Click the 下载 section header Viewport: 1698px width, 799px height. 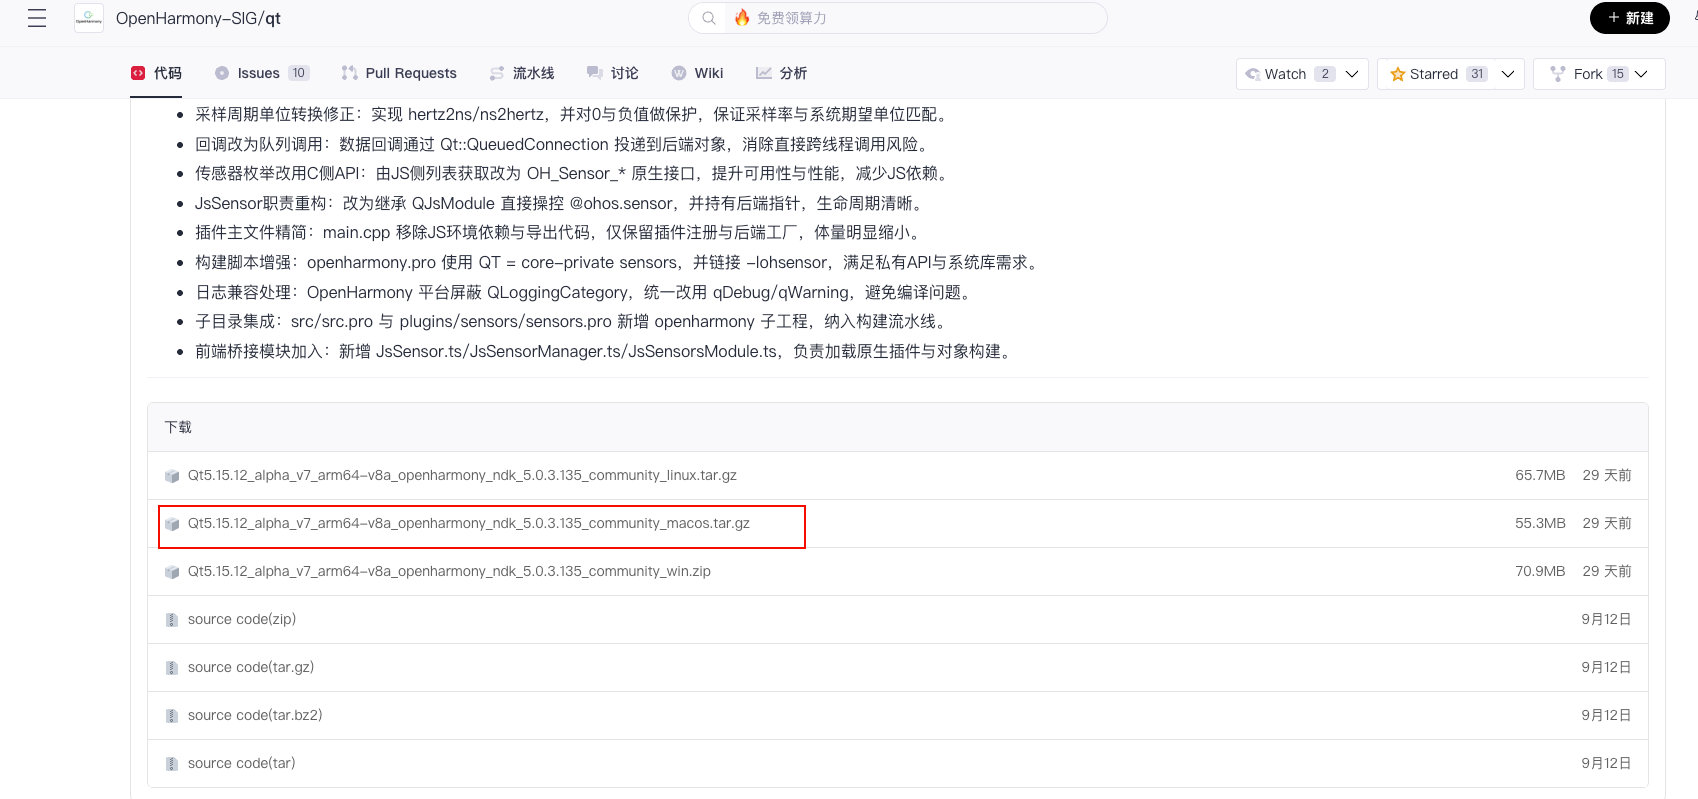tap(178, 427)
